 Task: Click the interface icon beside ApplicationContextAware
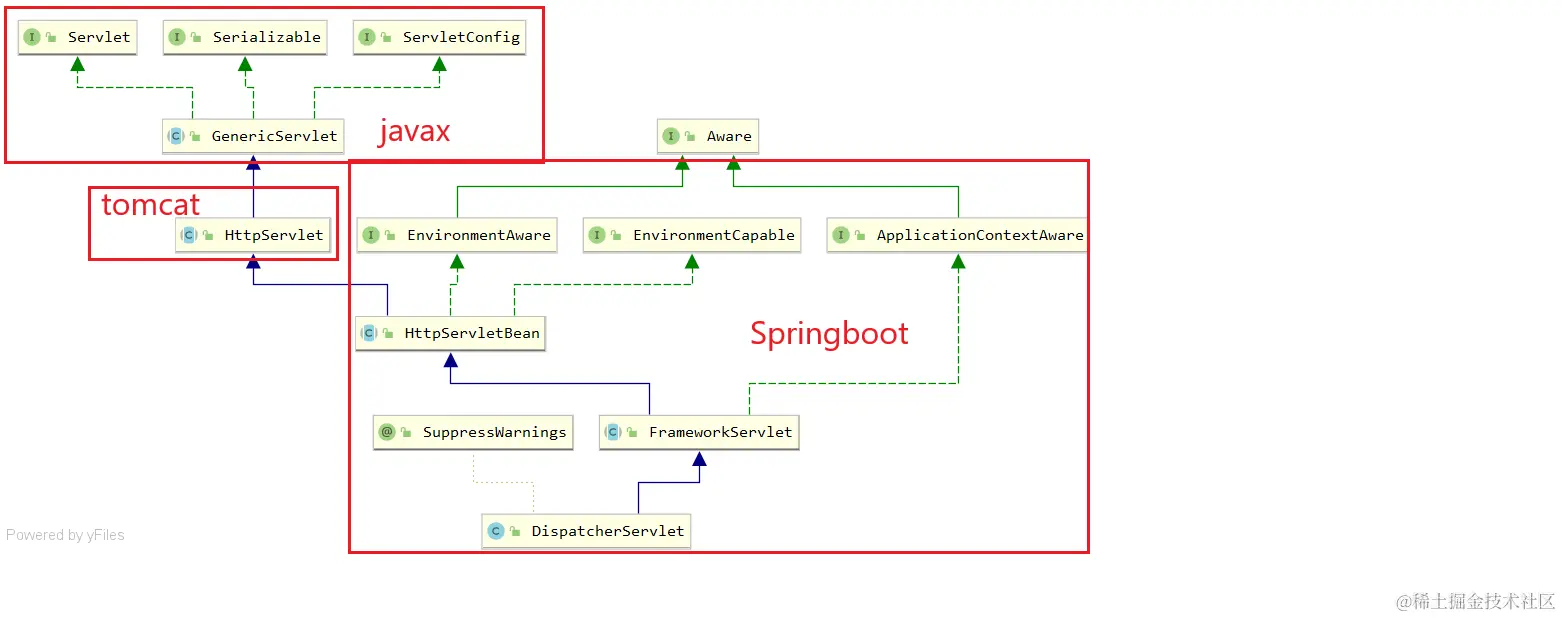841,235
